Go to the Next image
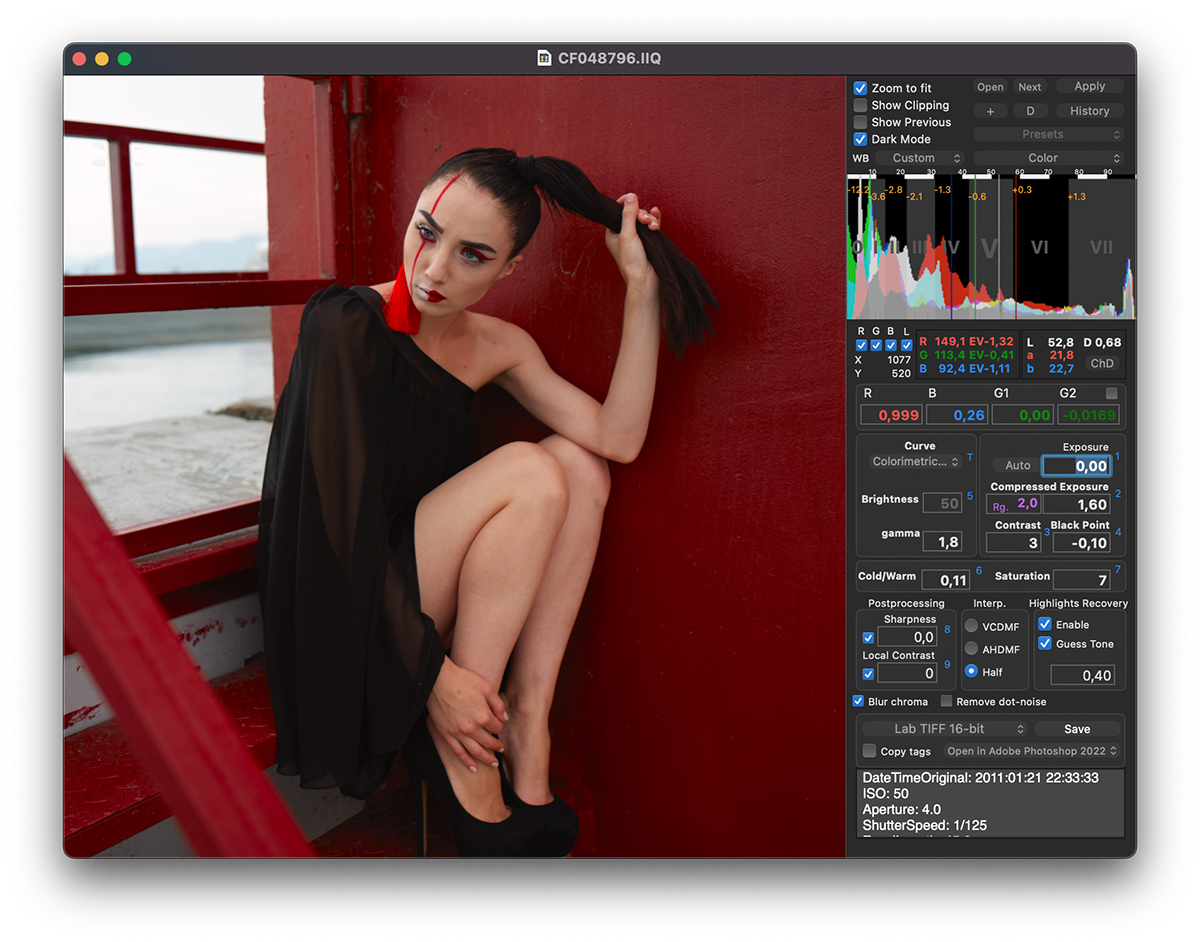The image size is (1200, 942). 1030,87
